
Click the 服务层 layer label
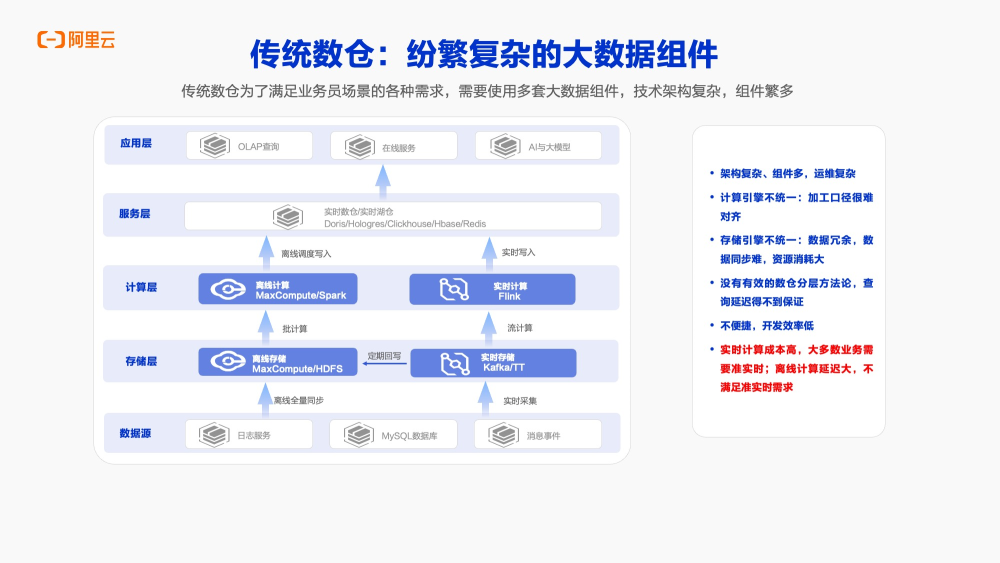pyautogui.click(x=135, y=214)
